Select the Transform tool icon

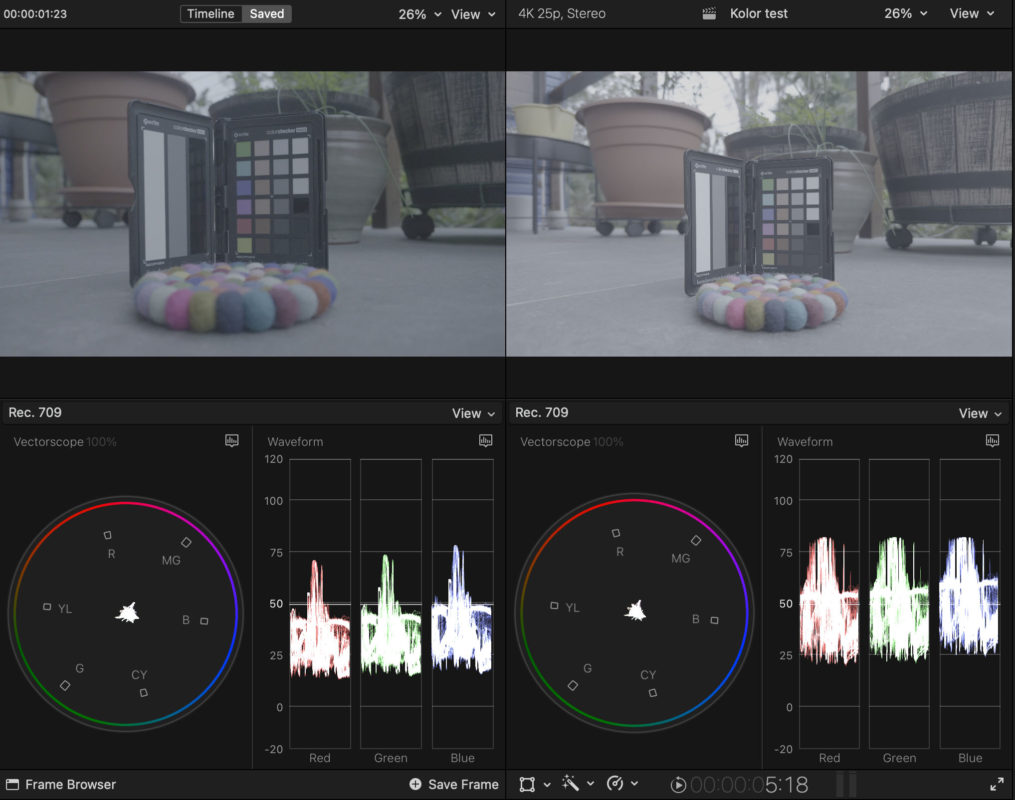click(527, 784)
